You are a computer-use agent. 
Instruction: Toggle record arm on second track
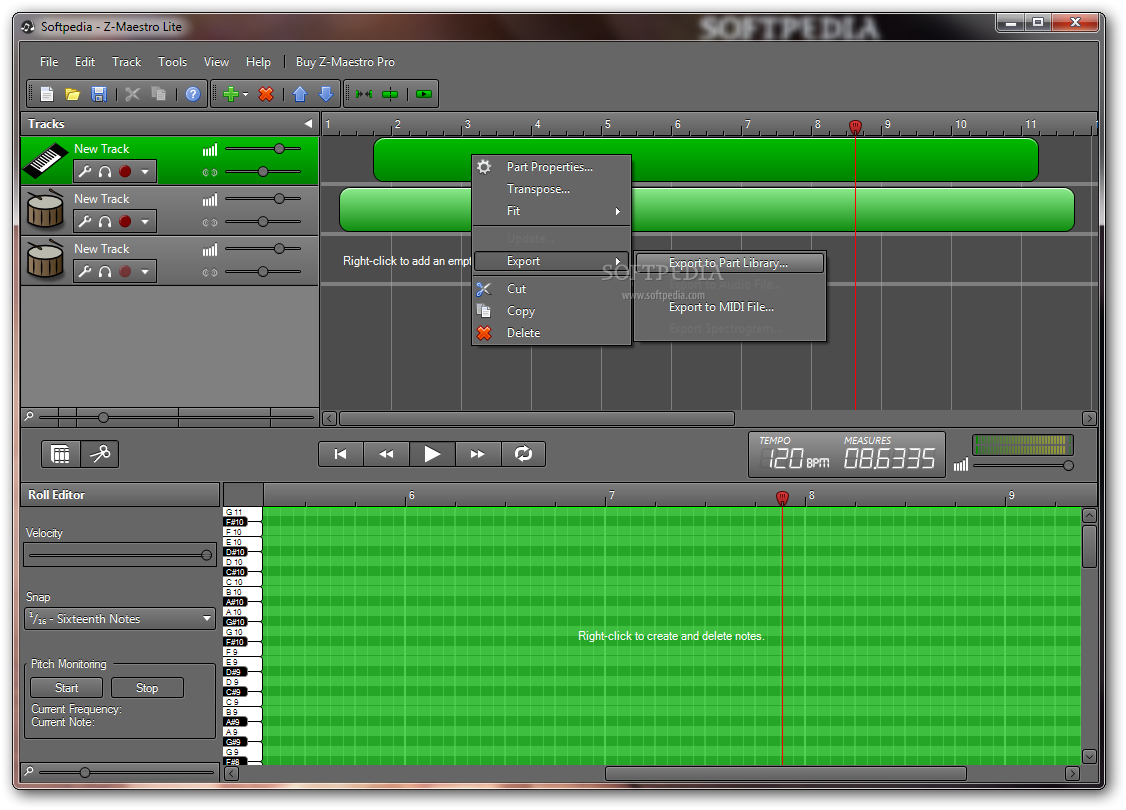point(125,222)
